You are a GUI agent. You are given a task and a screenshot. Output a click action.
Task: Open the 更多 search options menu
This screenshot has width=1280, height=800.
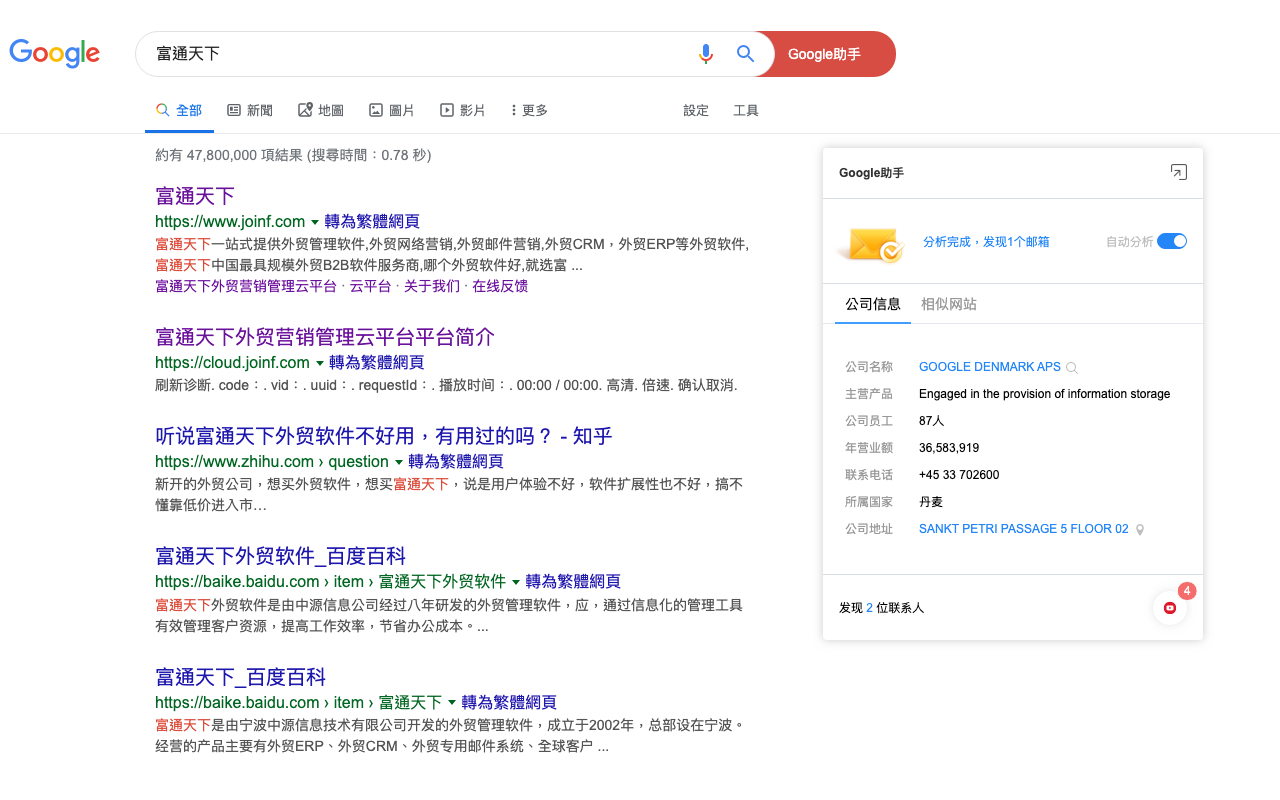pyautogui.click(x=529, y=110)
